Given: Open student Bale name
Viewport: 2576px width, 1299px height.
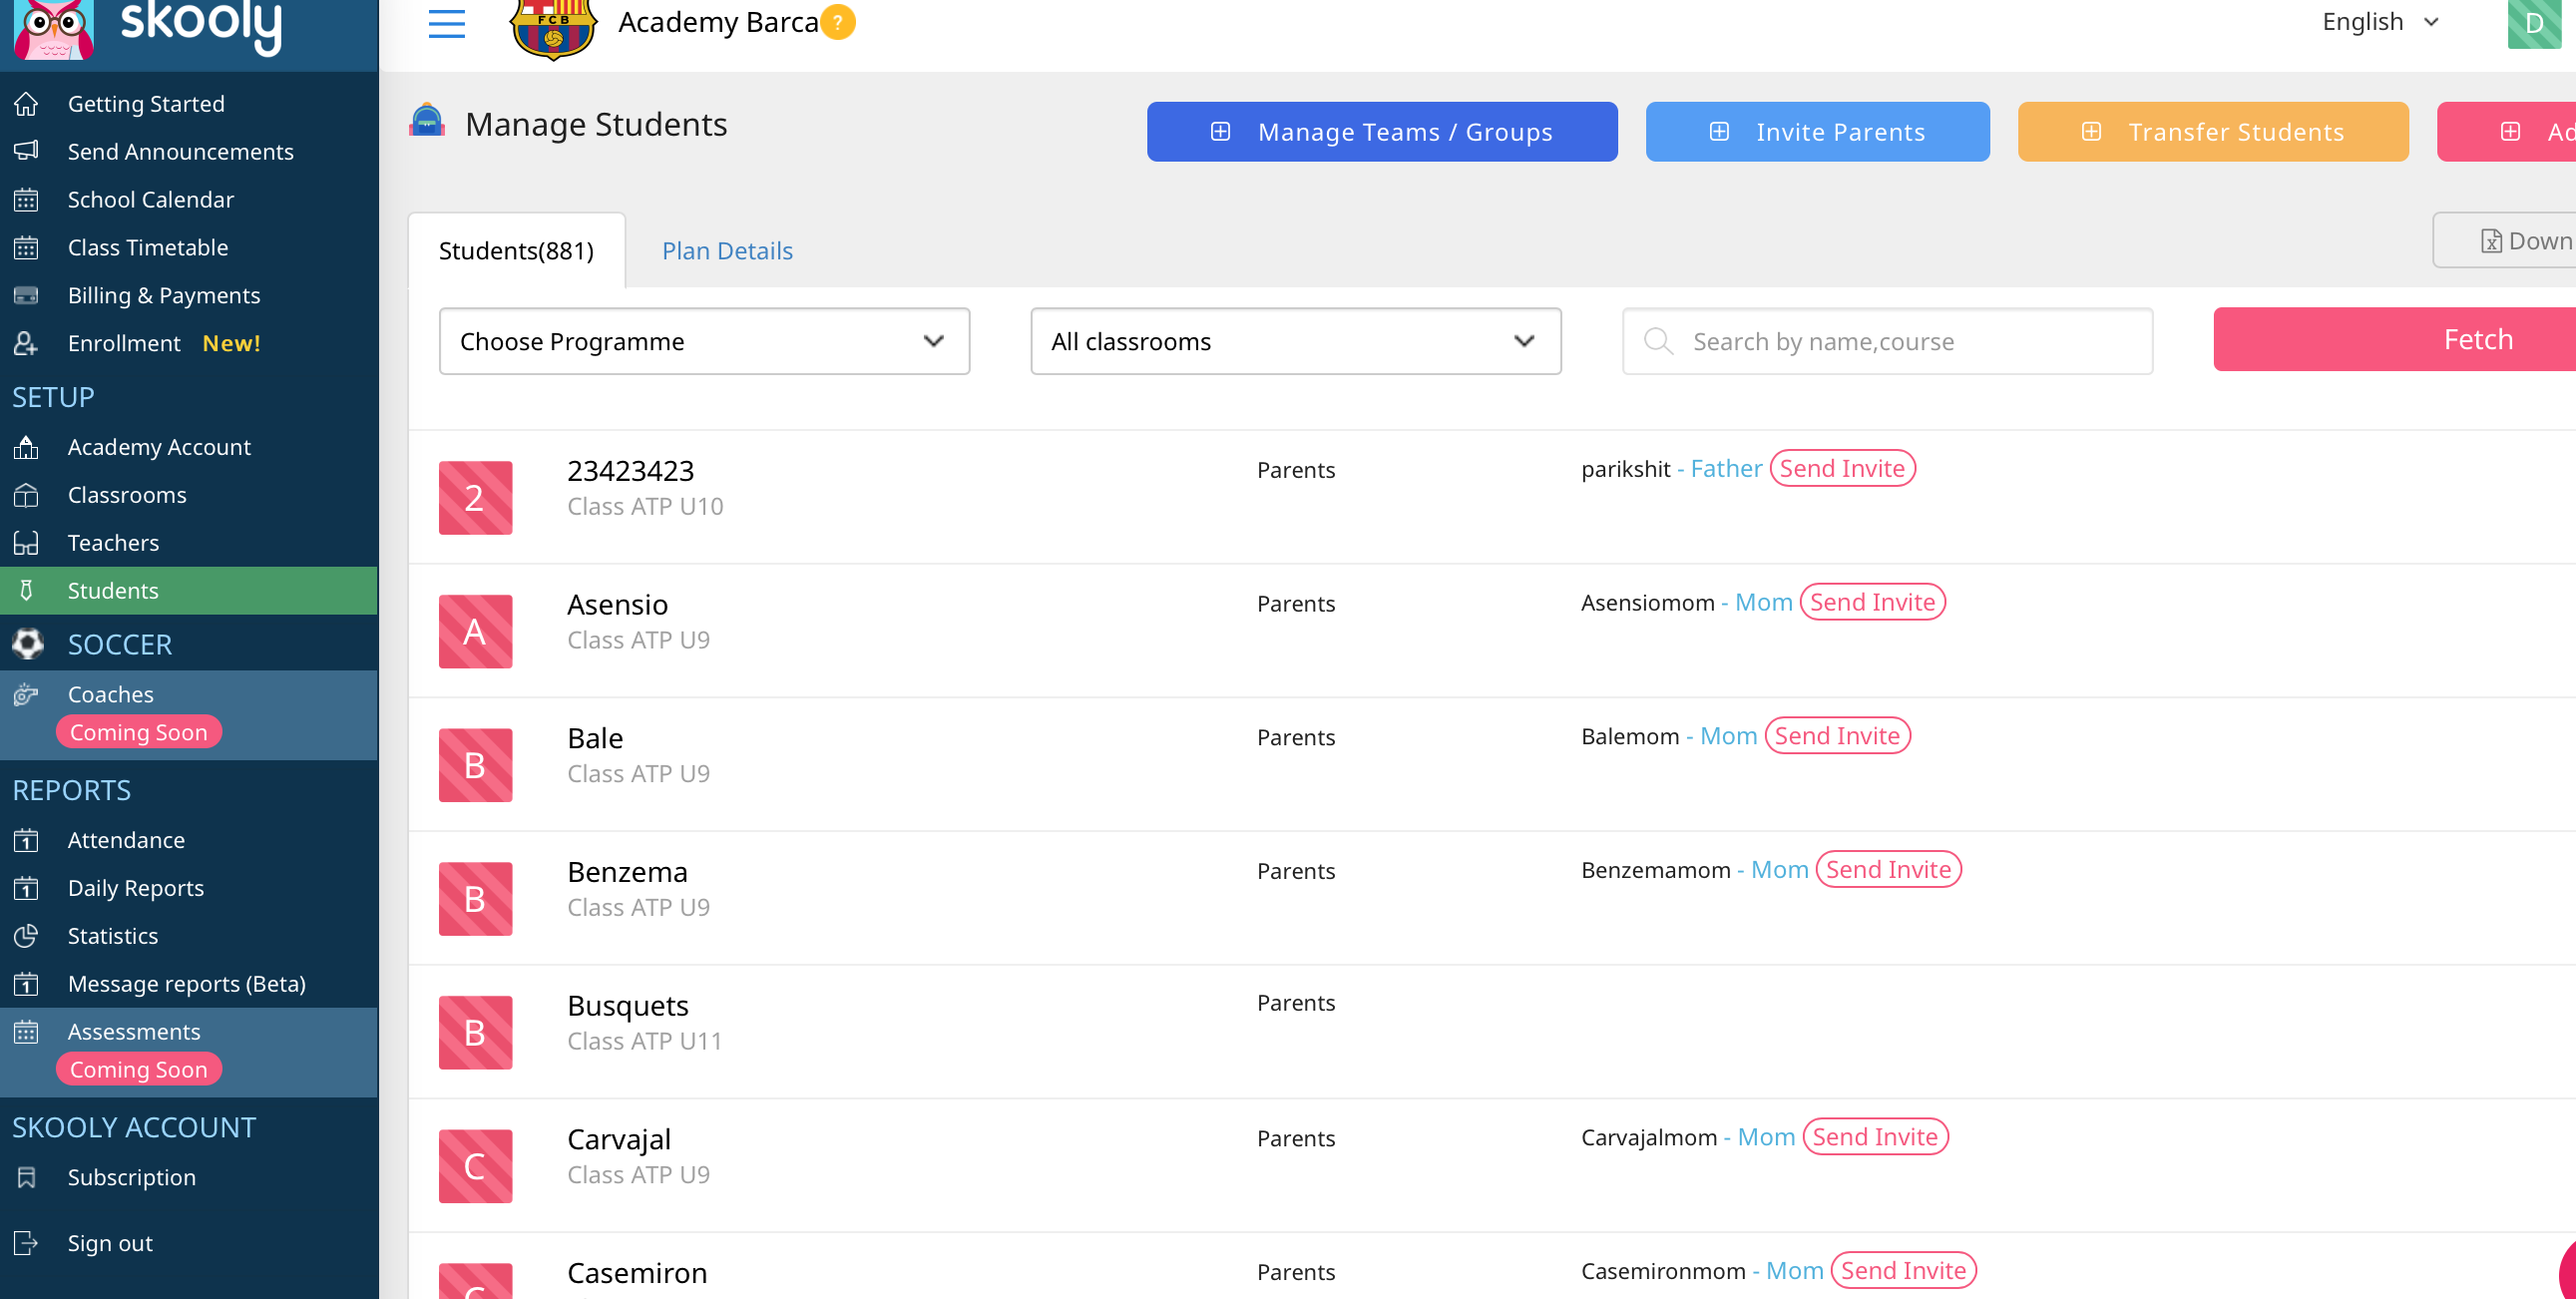Looking at the screenshot, I should [x=595, y=738].
